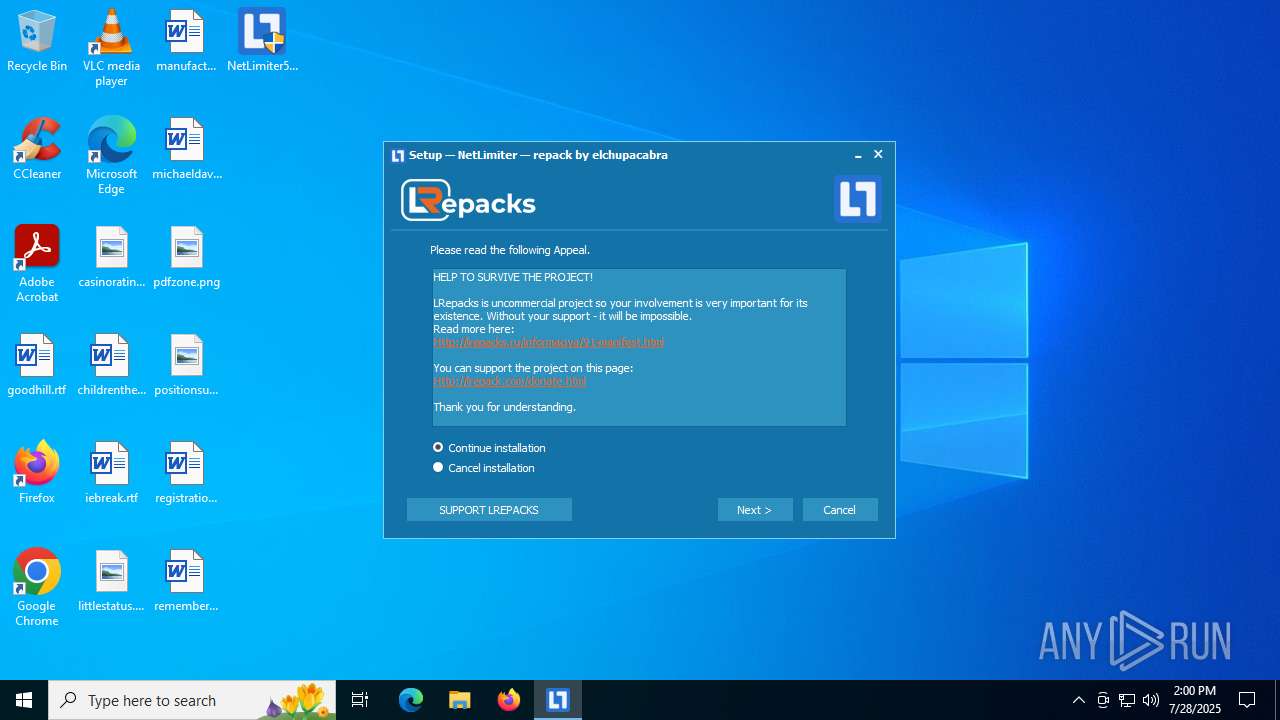Select the remember... document icon
Image resolution: width=1280 pixels, height=720 pixels.
click(186, 582)
